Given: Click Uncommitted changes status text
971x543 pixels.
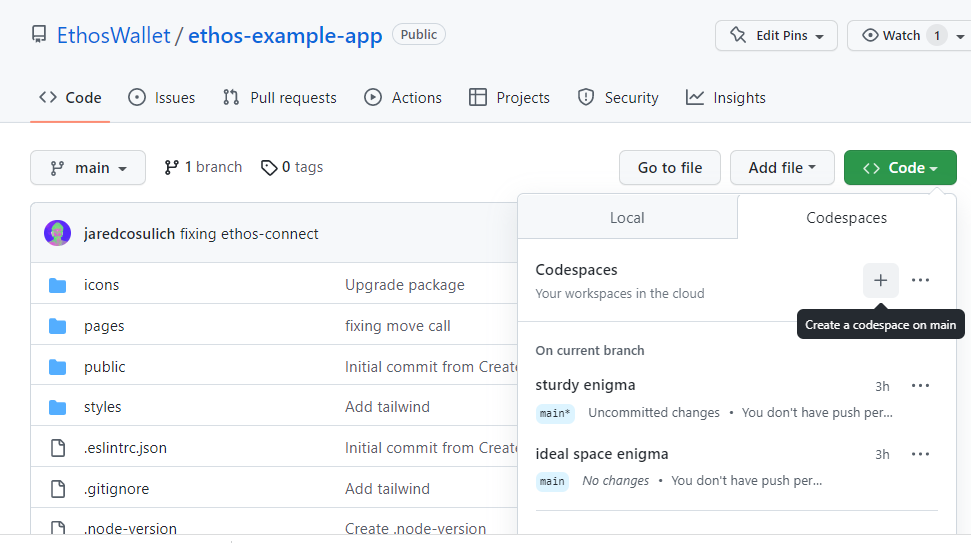Looking at the screenshot, I should pos(654,412).
